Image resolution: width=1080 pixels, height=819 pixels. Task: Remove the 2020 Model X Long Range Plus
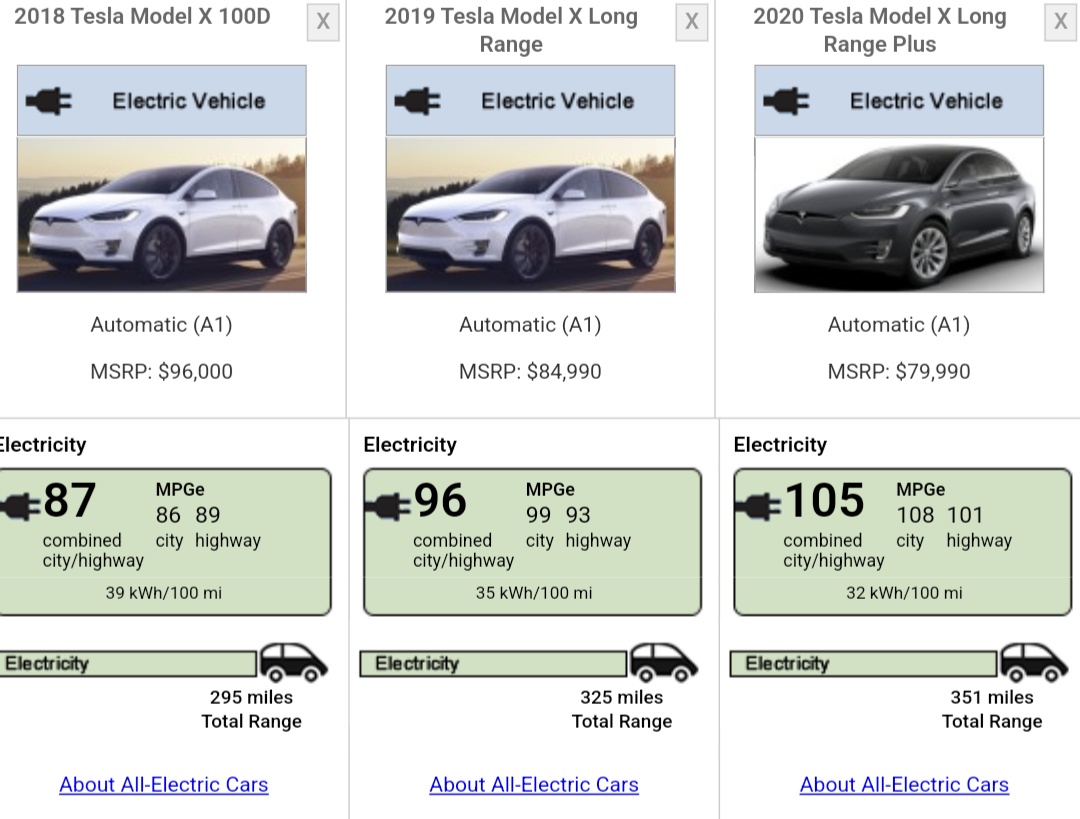[x=1061, y=22]
